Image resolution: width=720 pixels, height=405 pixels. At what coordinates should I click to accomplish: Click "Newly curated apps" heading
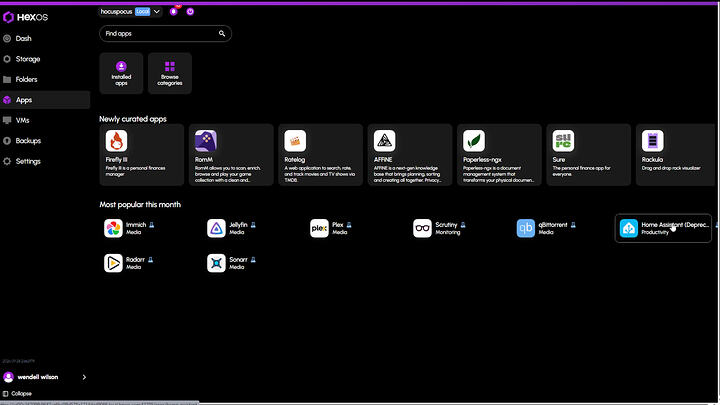[133, 119]
